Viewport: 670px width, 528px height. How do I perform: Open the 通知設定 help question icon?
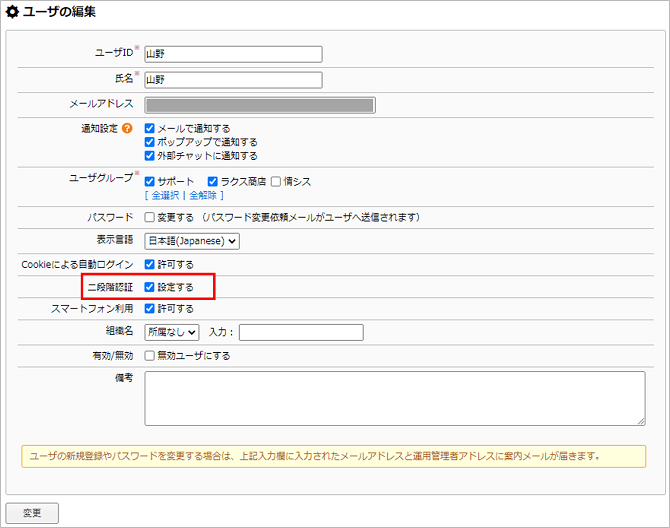(x=127, y=128)
